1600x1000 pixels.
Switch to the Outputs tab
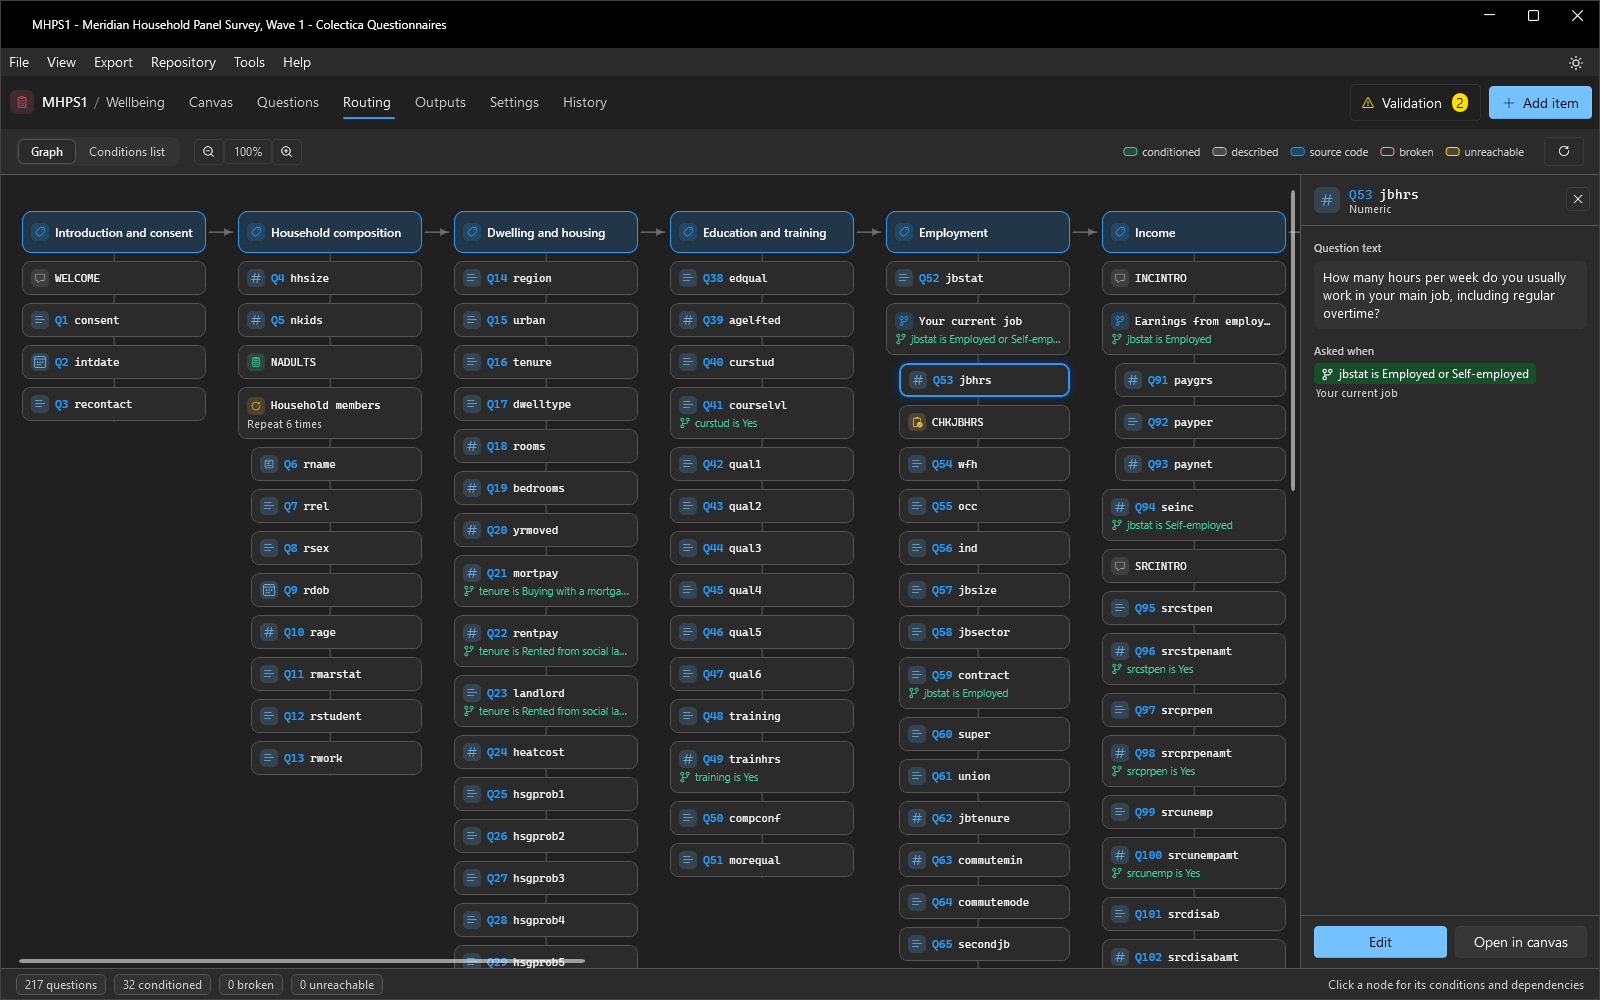(440, 102)
